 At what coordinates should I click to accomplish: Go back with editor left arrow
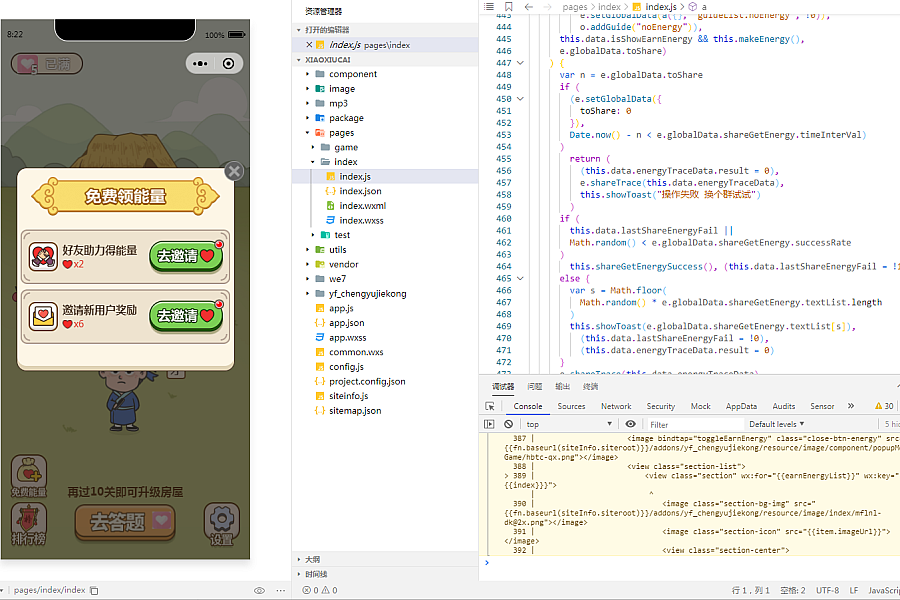pos(529,6)
